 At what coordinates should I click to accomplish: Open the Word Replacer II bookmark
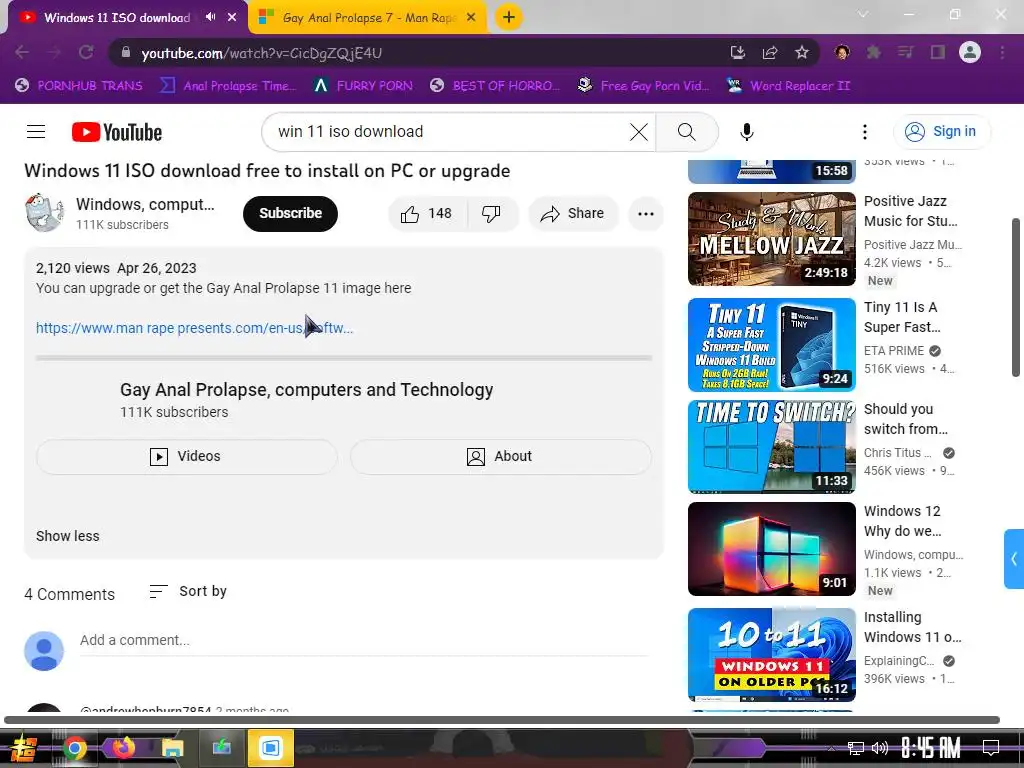[789, 86]
